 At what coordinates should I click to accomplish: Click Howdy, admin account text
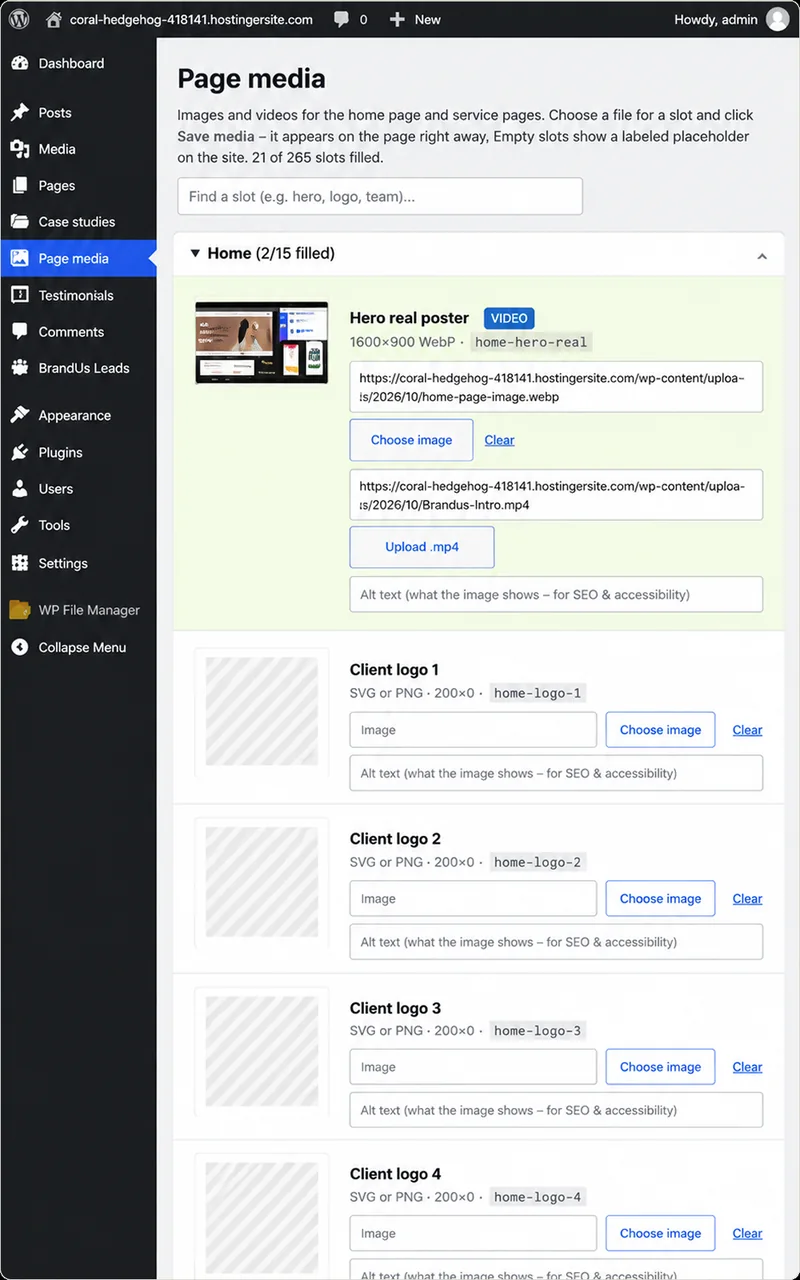(x=716, y=19)
